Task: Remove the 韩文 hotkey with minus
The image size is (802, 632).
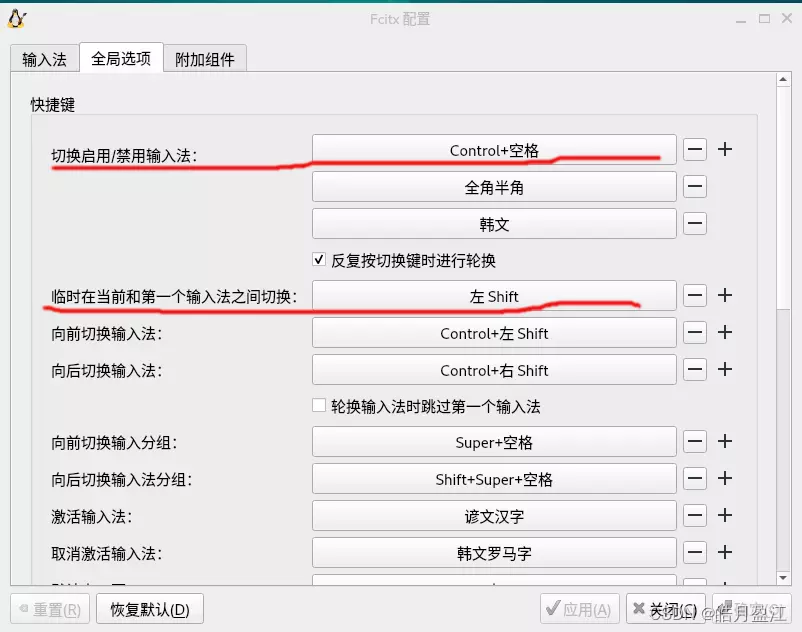Action: click(x=695, y=223)
